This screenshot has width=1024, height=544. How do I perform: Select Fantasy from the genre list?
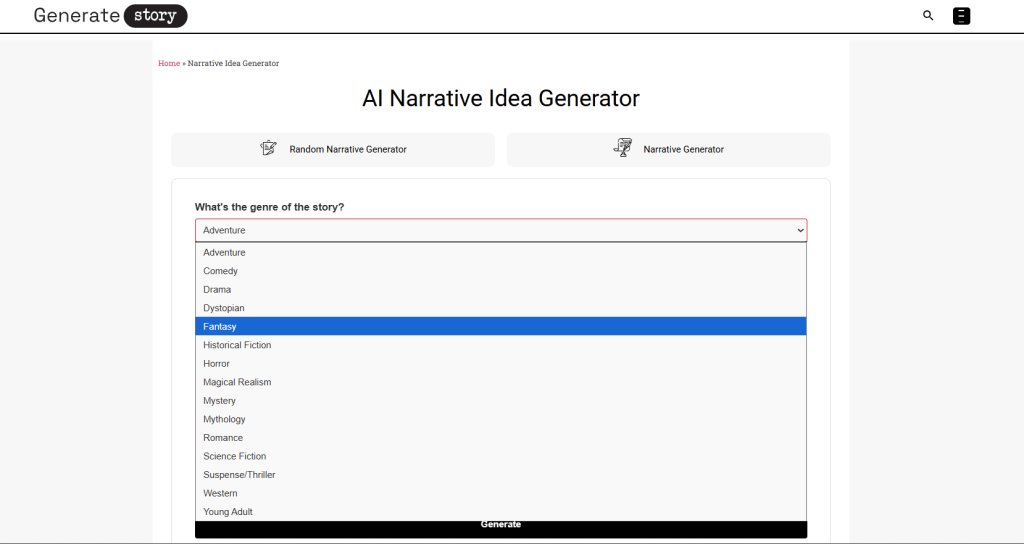click(x=220, y=327)
